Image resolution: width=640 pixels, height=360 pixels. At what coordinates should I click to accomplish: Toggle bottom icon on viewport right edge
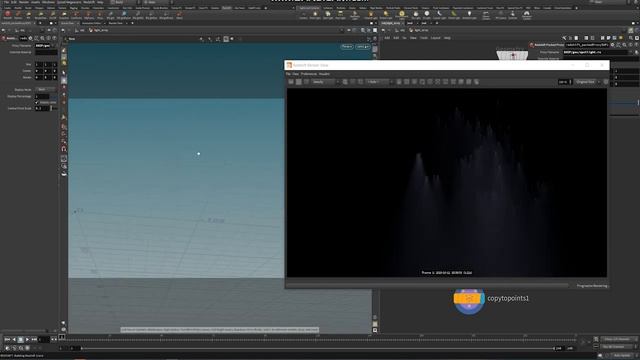(x=375, y=330)
